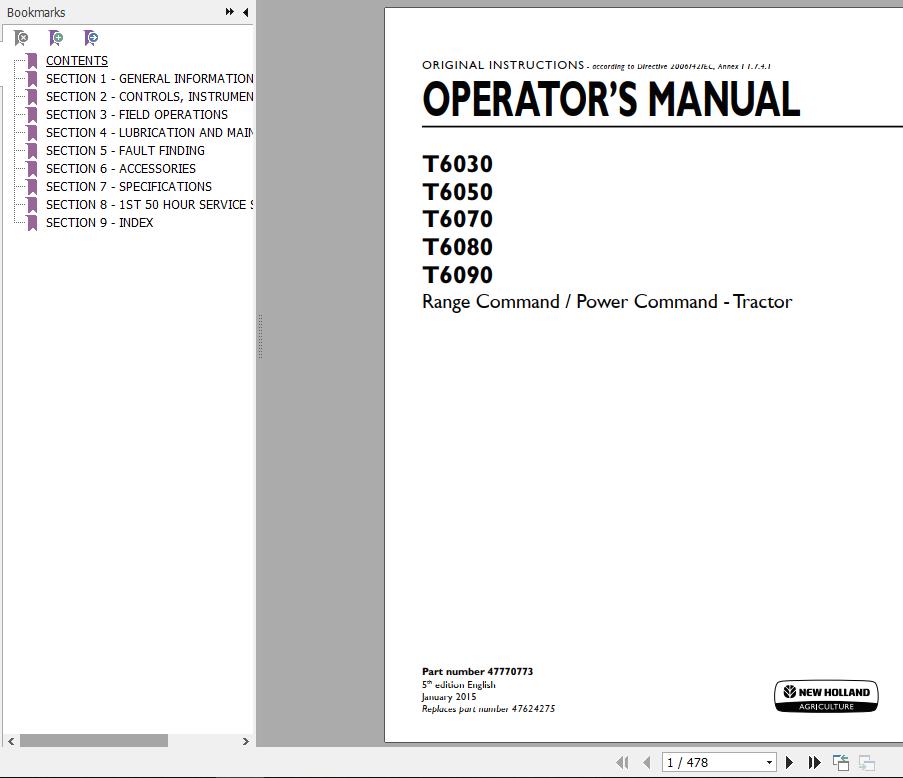Click the New Holland Agriculture logo
The height and width of the screenshot is (778, 903).
(826, 696)
